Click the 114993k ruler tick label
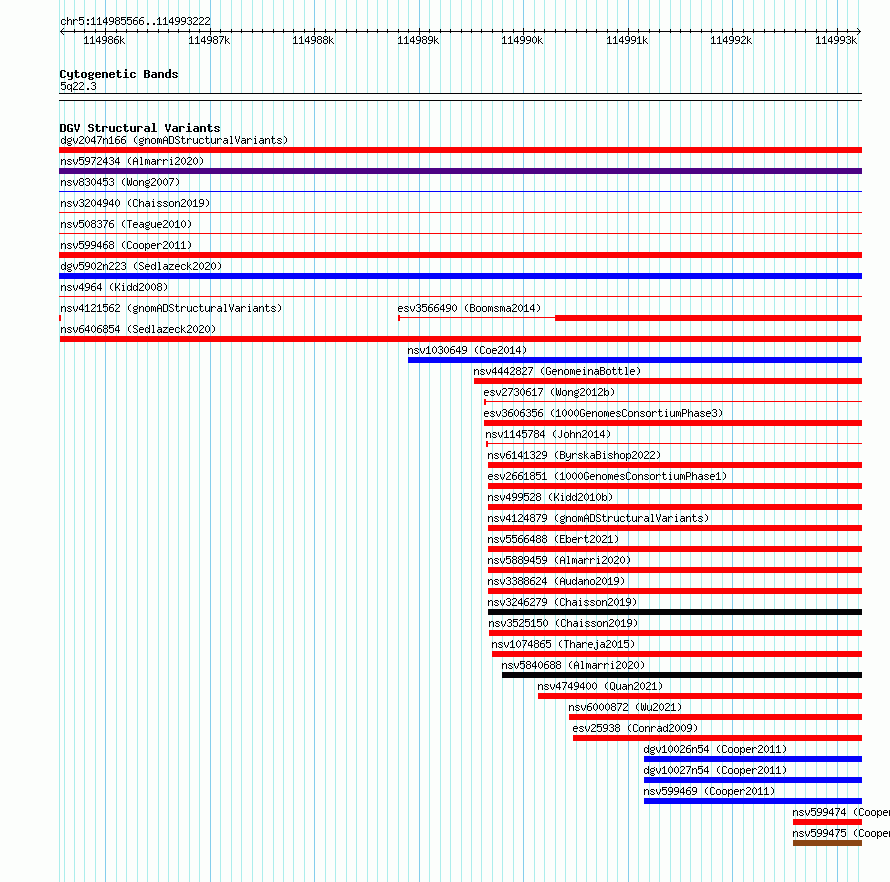Image resolution: width=890 pixels, height=882 pixels. coord(836,40)
